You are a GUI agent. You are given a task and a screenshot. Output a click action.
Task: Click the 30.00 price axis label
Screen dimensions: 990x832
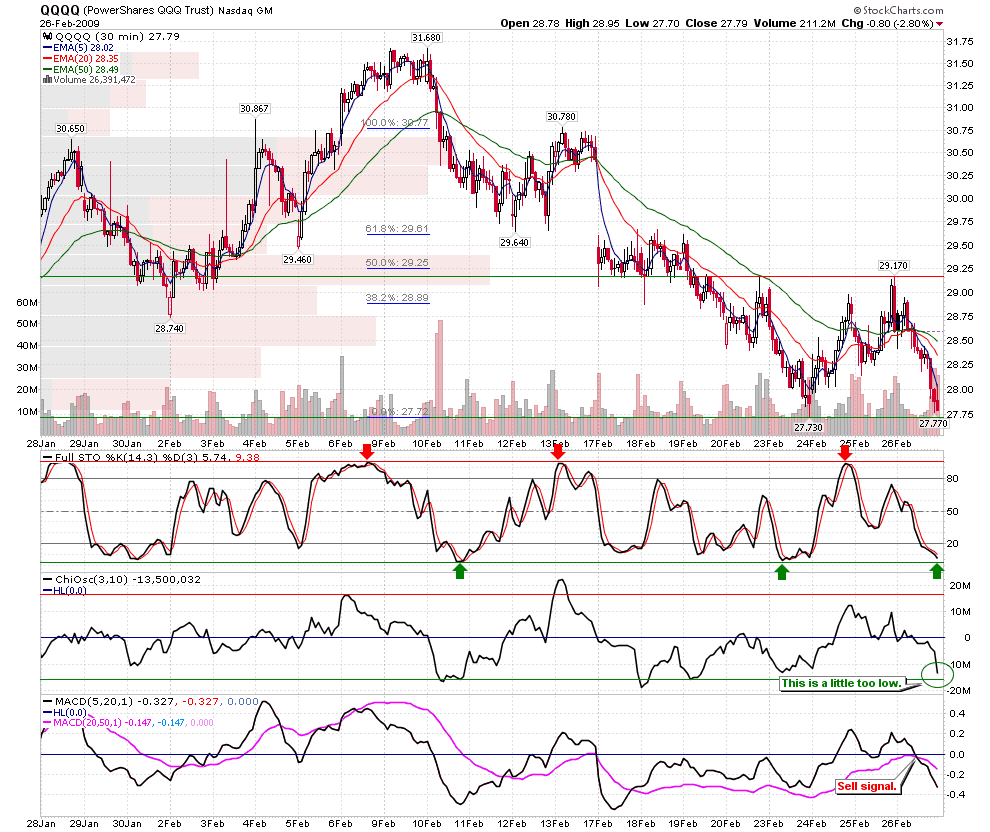[960, 198]
